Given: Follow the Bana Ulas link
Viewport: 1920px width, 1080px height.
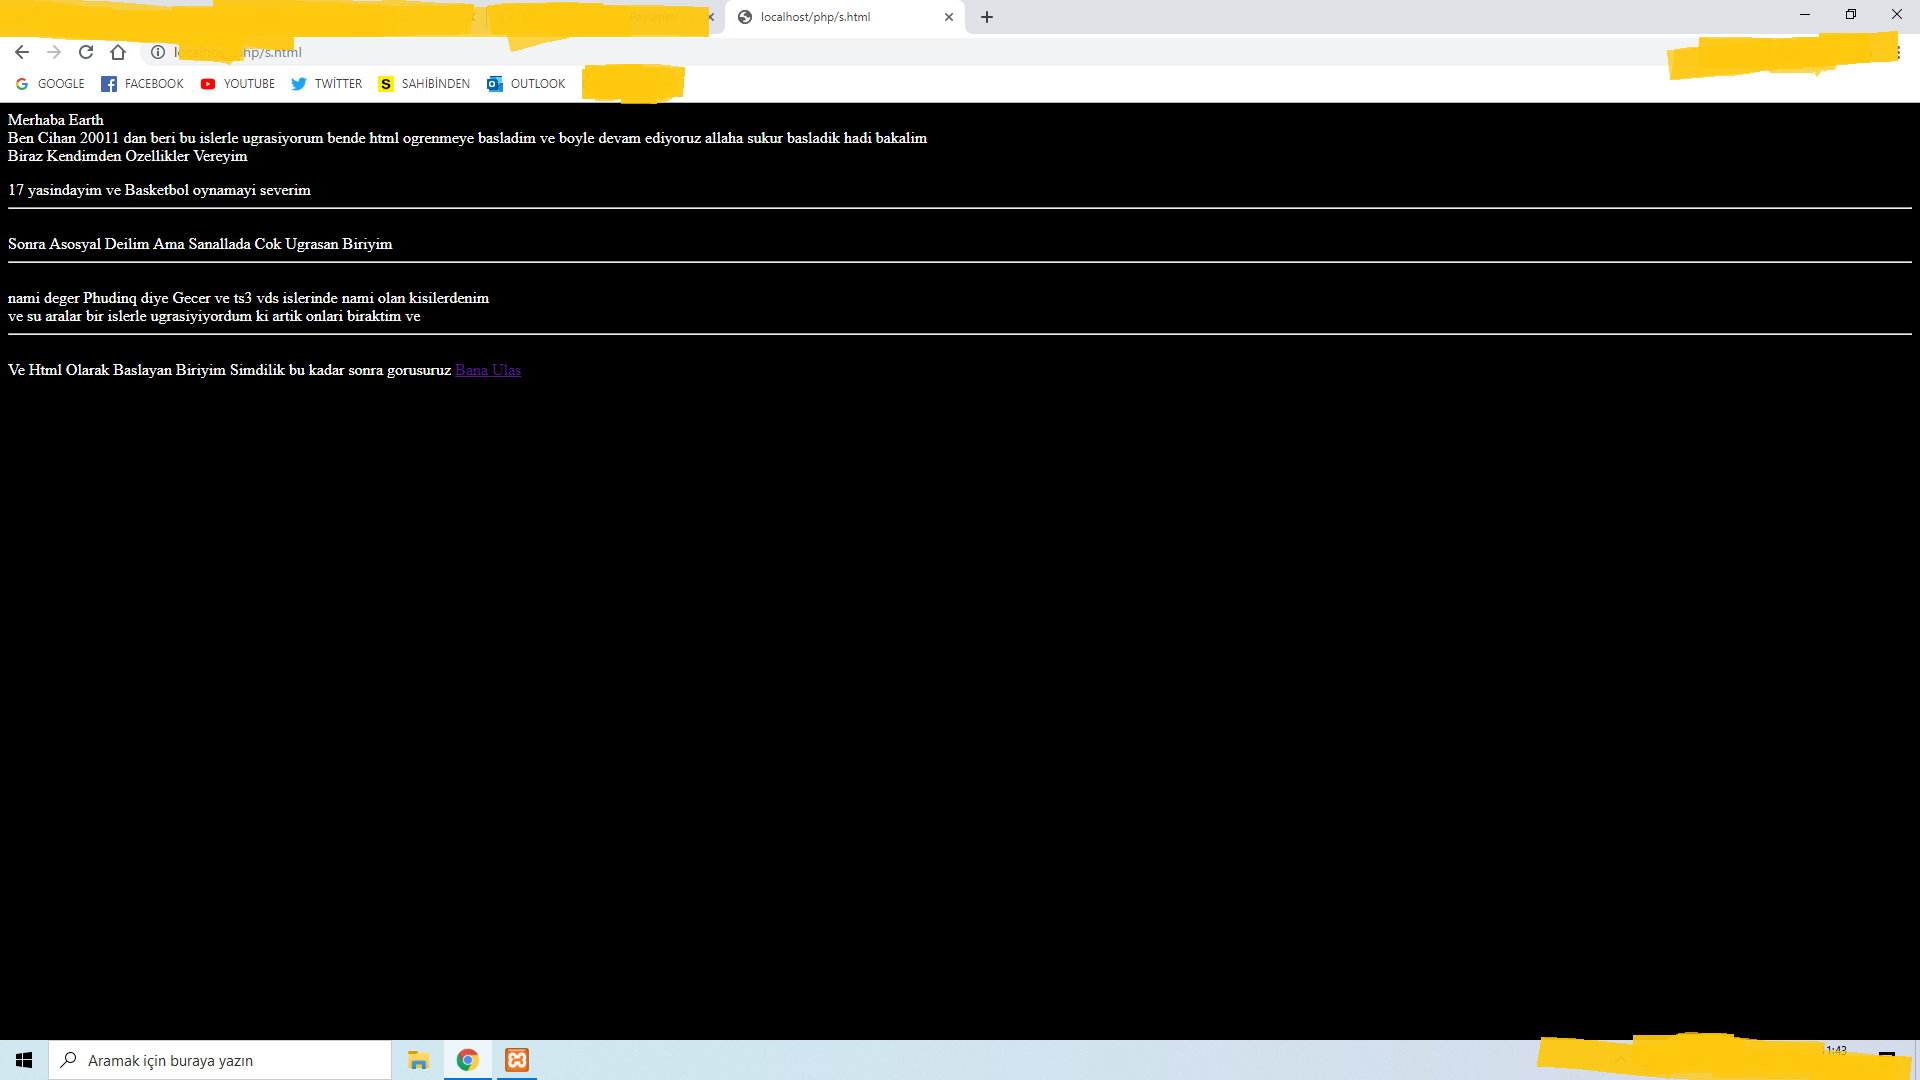Looking at the screenshot, I should [x=488, y=370].
